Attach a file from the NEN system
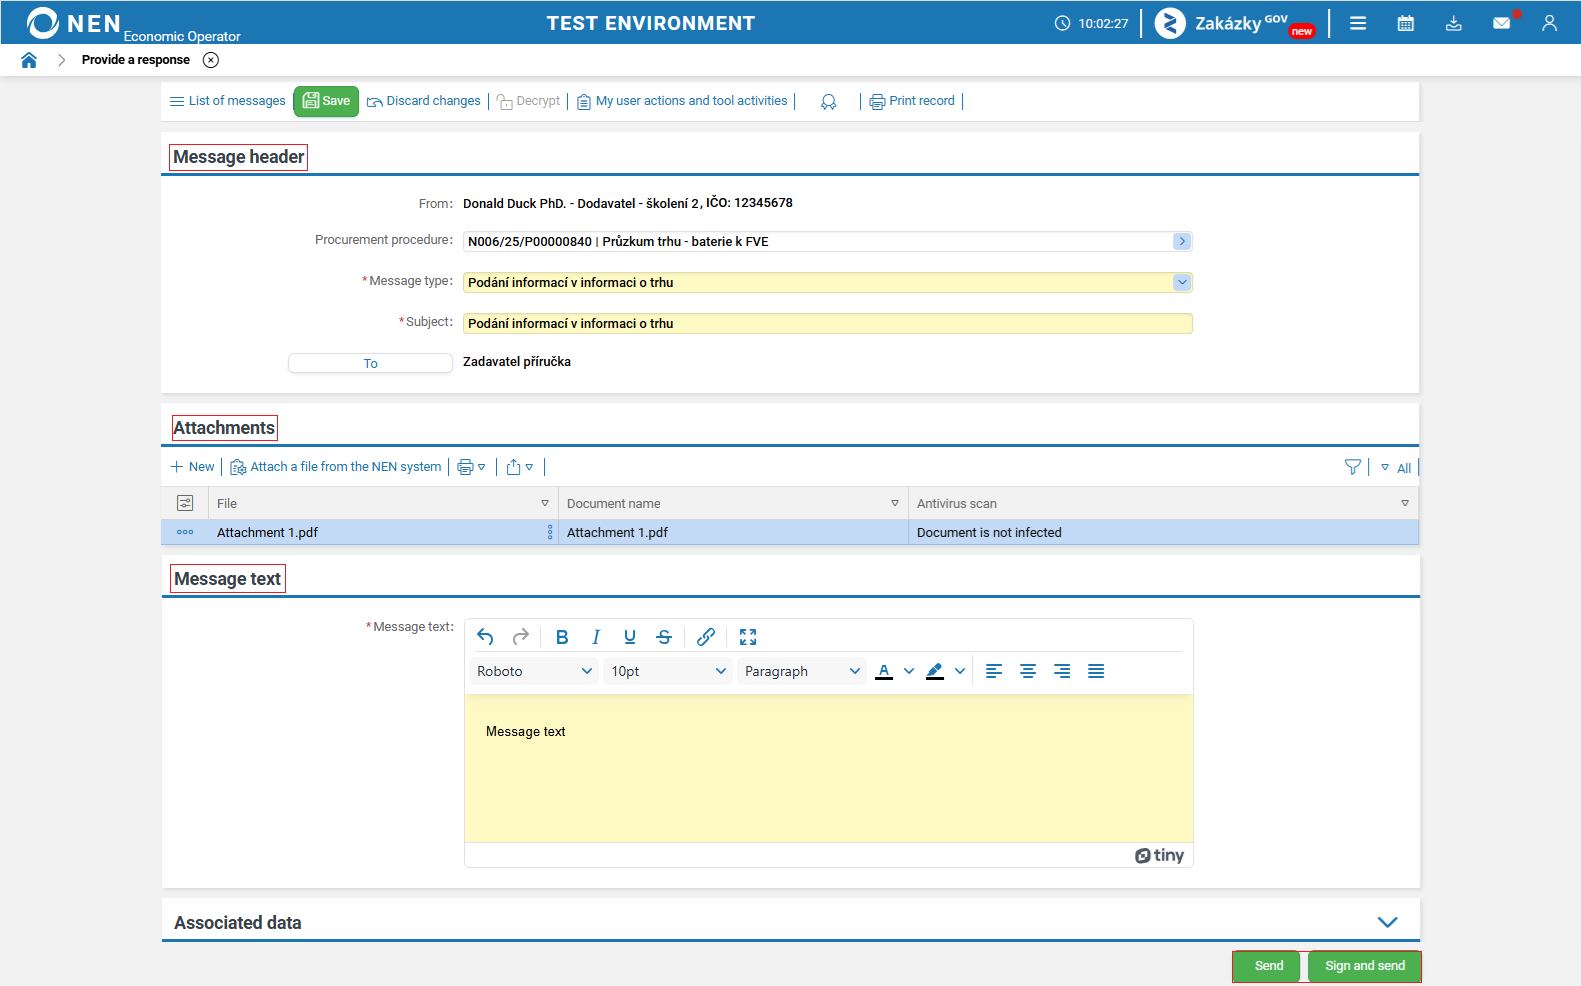Screen dimensions: 1581x986 coord(336,467)
